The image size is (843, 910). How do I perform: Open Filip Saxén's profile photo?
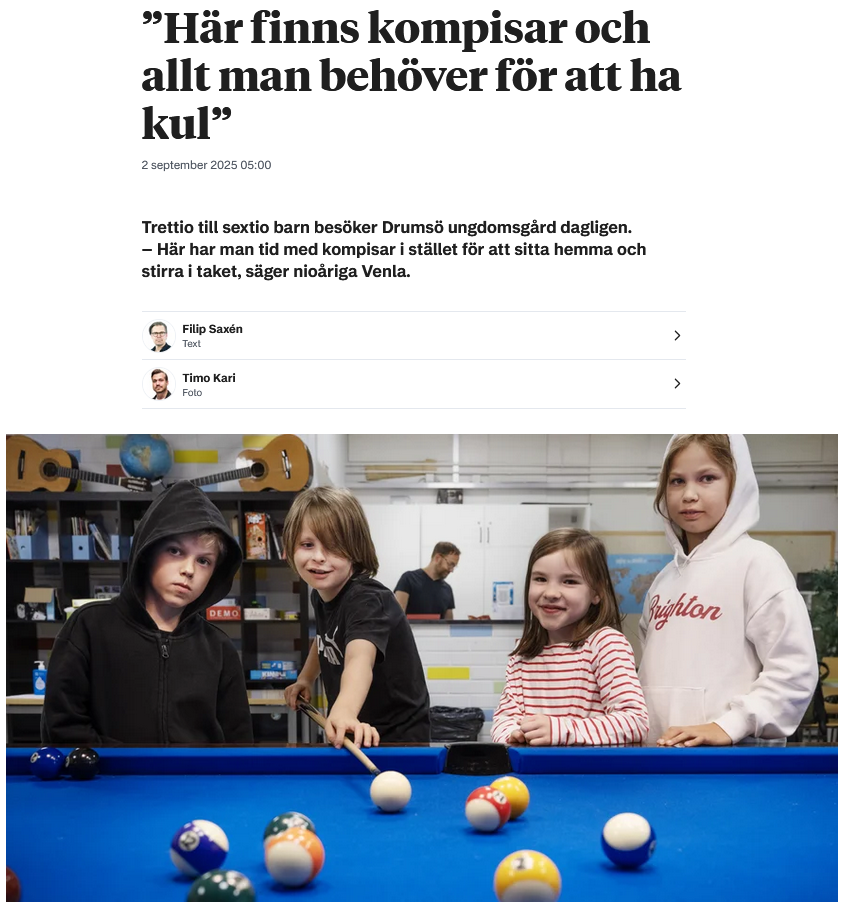159,336
